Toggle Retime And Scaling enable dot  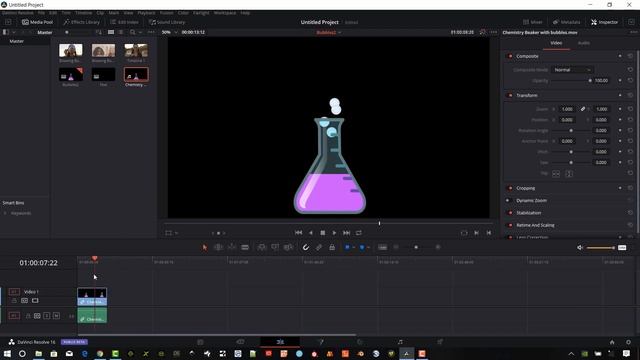pos(510,225)
